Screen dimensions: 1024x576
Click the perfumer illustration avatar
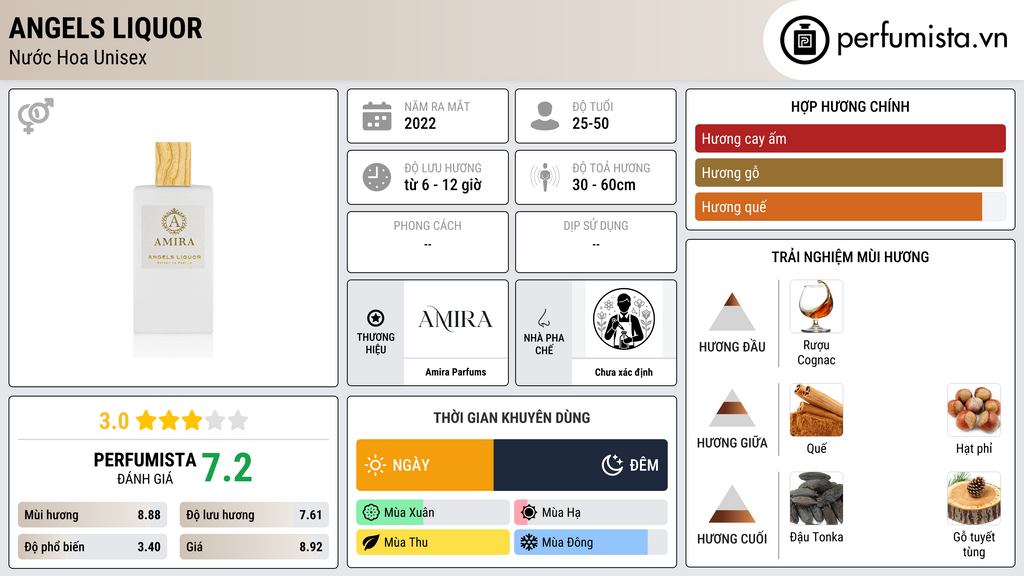(624, 319)
